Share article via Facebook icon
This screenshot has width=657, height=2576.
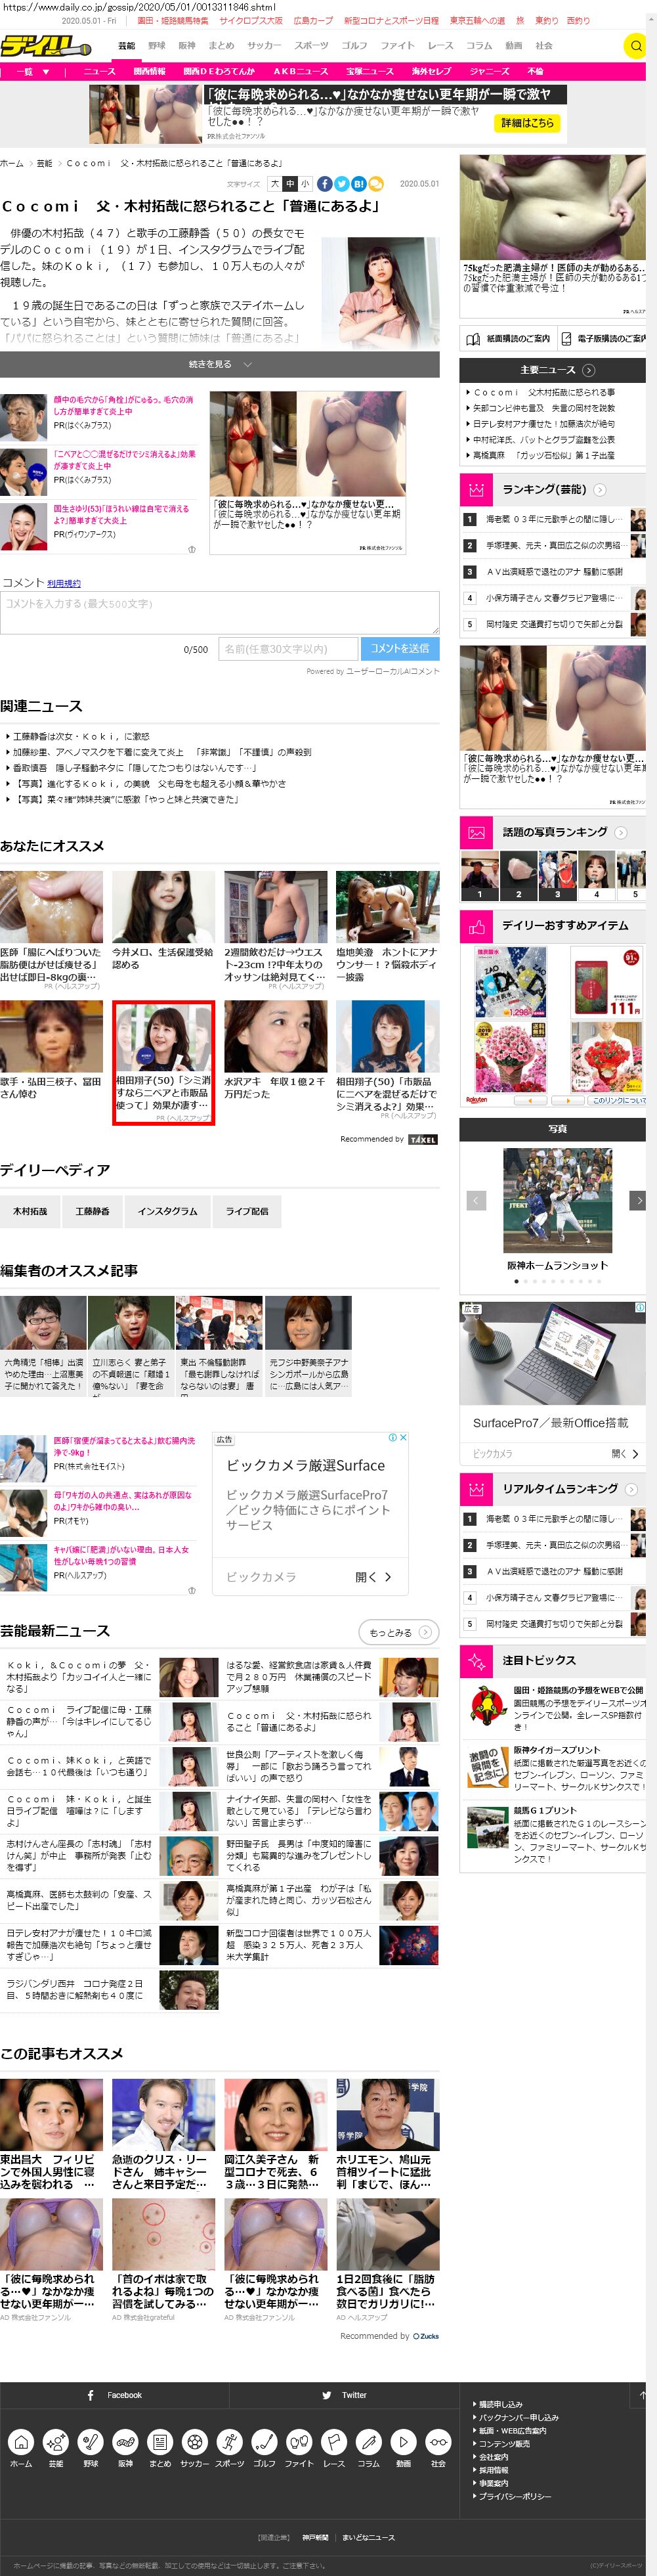pyautogui.click(x=325, y=184)
